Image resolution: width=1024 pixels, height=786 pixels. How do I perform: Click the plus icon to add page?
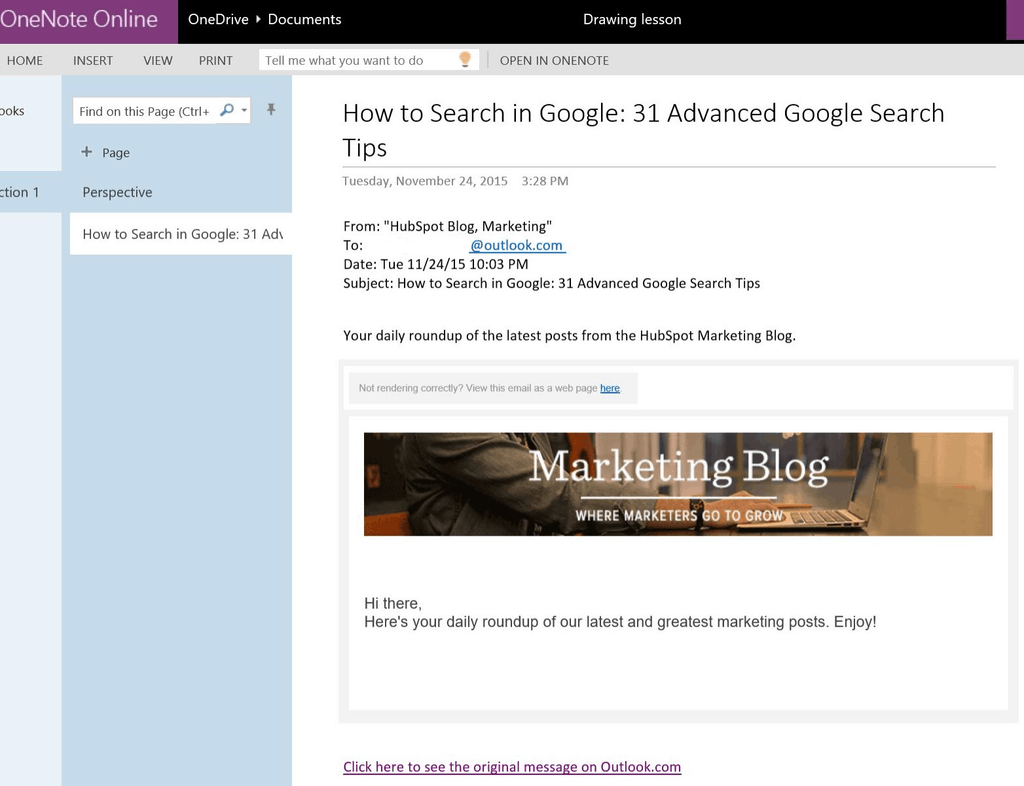coord(86,152)
